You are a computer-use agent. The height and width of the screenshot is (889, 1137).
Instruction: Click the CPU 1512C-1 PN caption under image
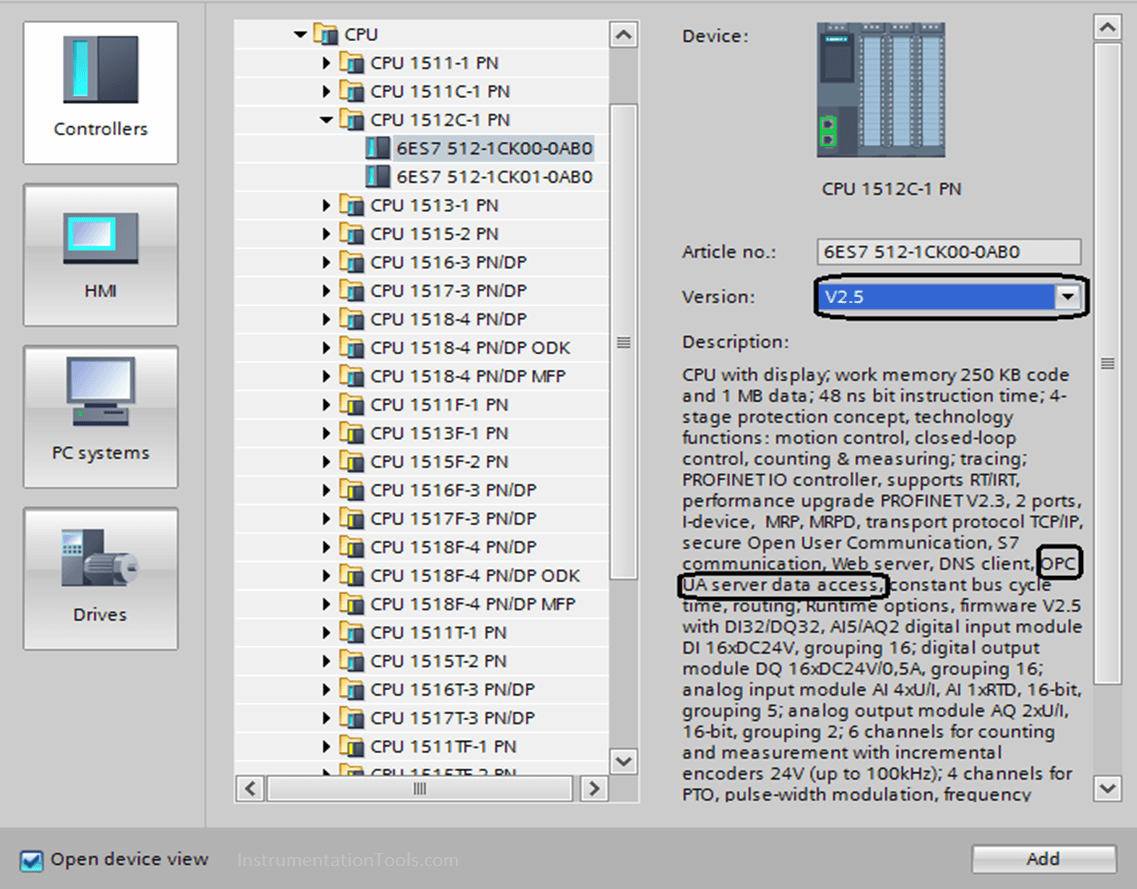click(x=891, y=189)
